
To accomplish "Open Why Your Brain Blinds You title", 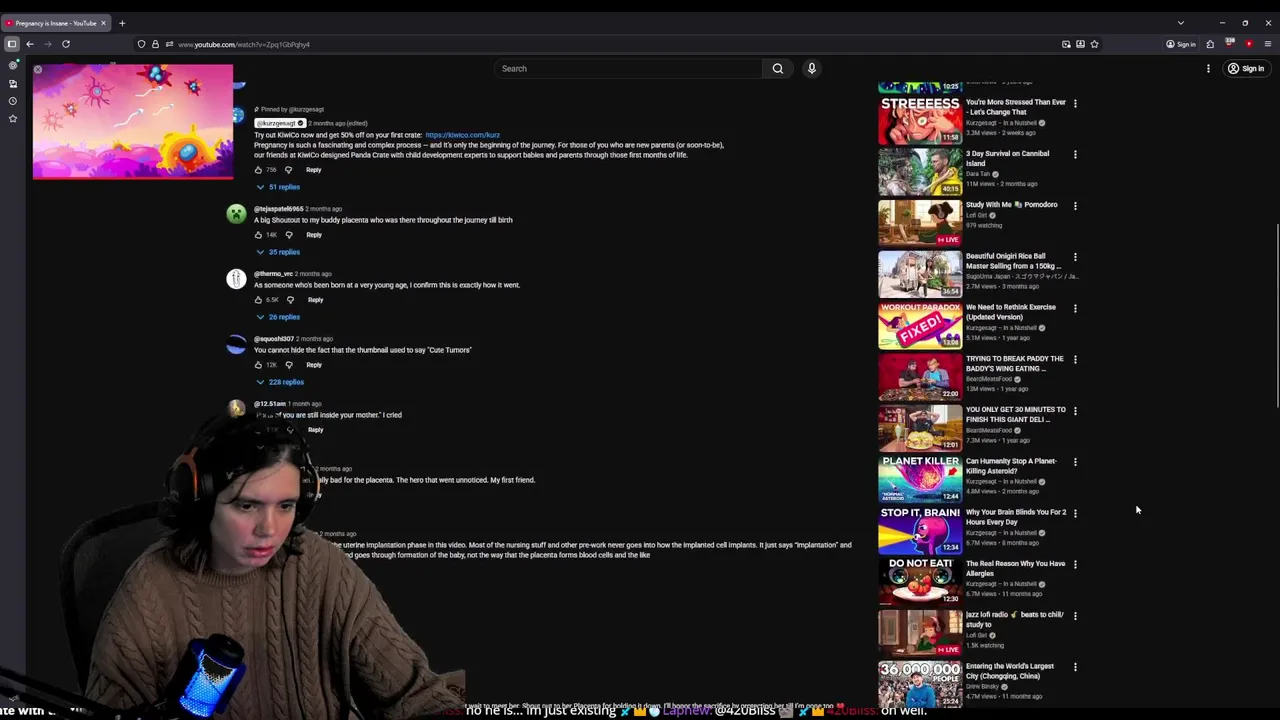I will click(1016, 517).
